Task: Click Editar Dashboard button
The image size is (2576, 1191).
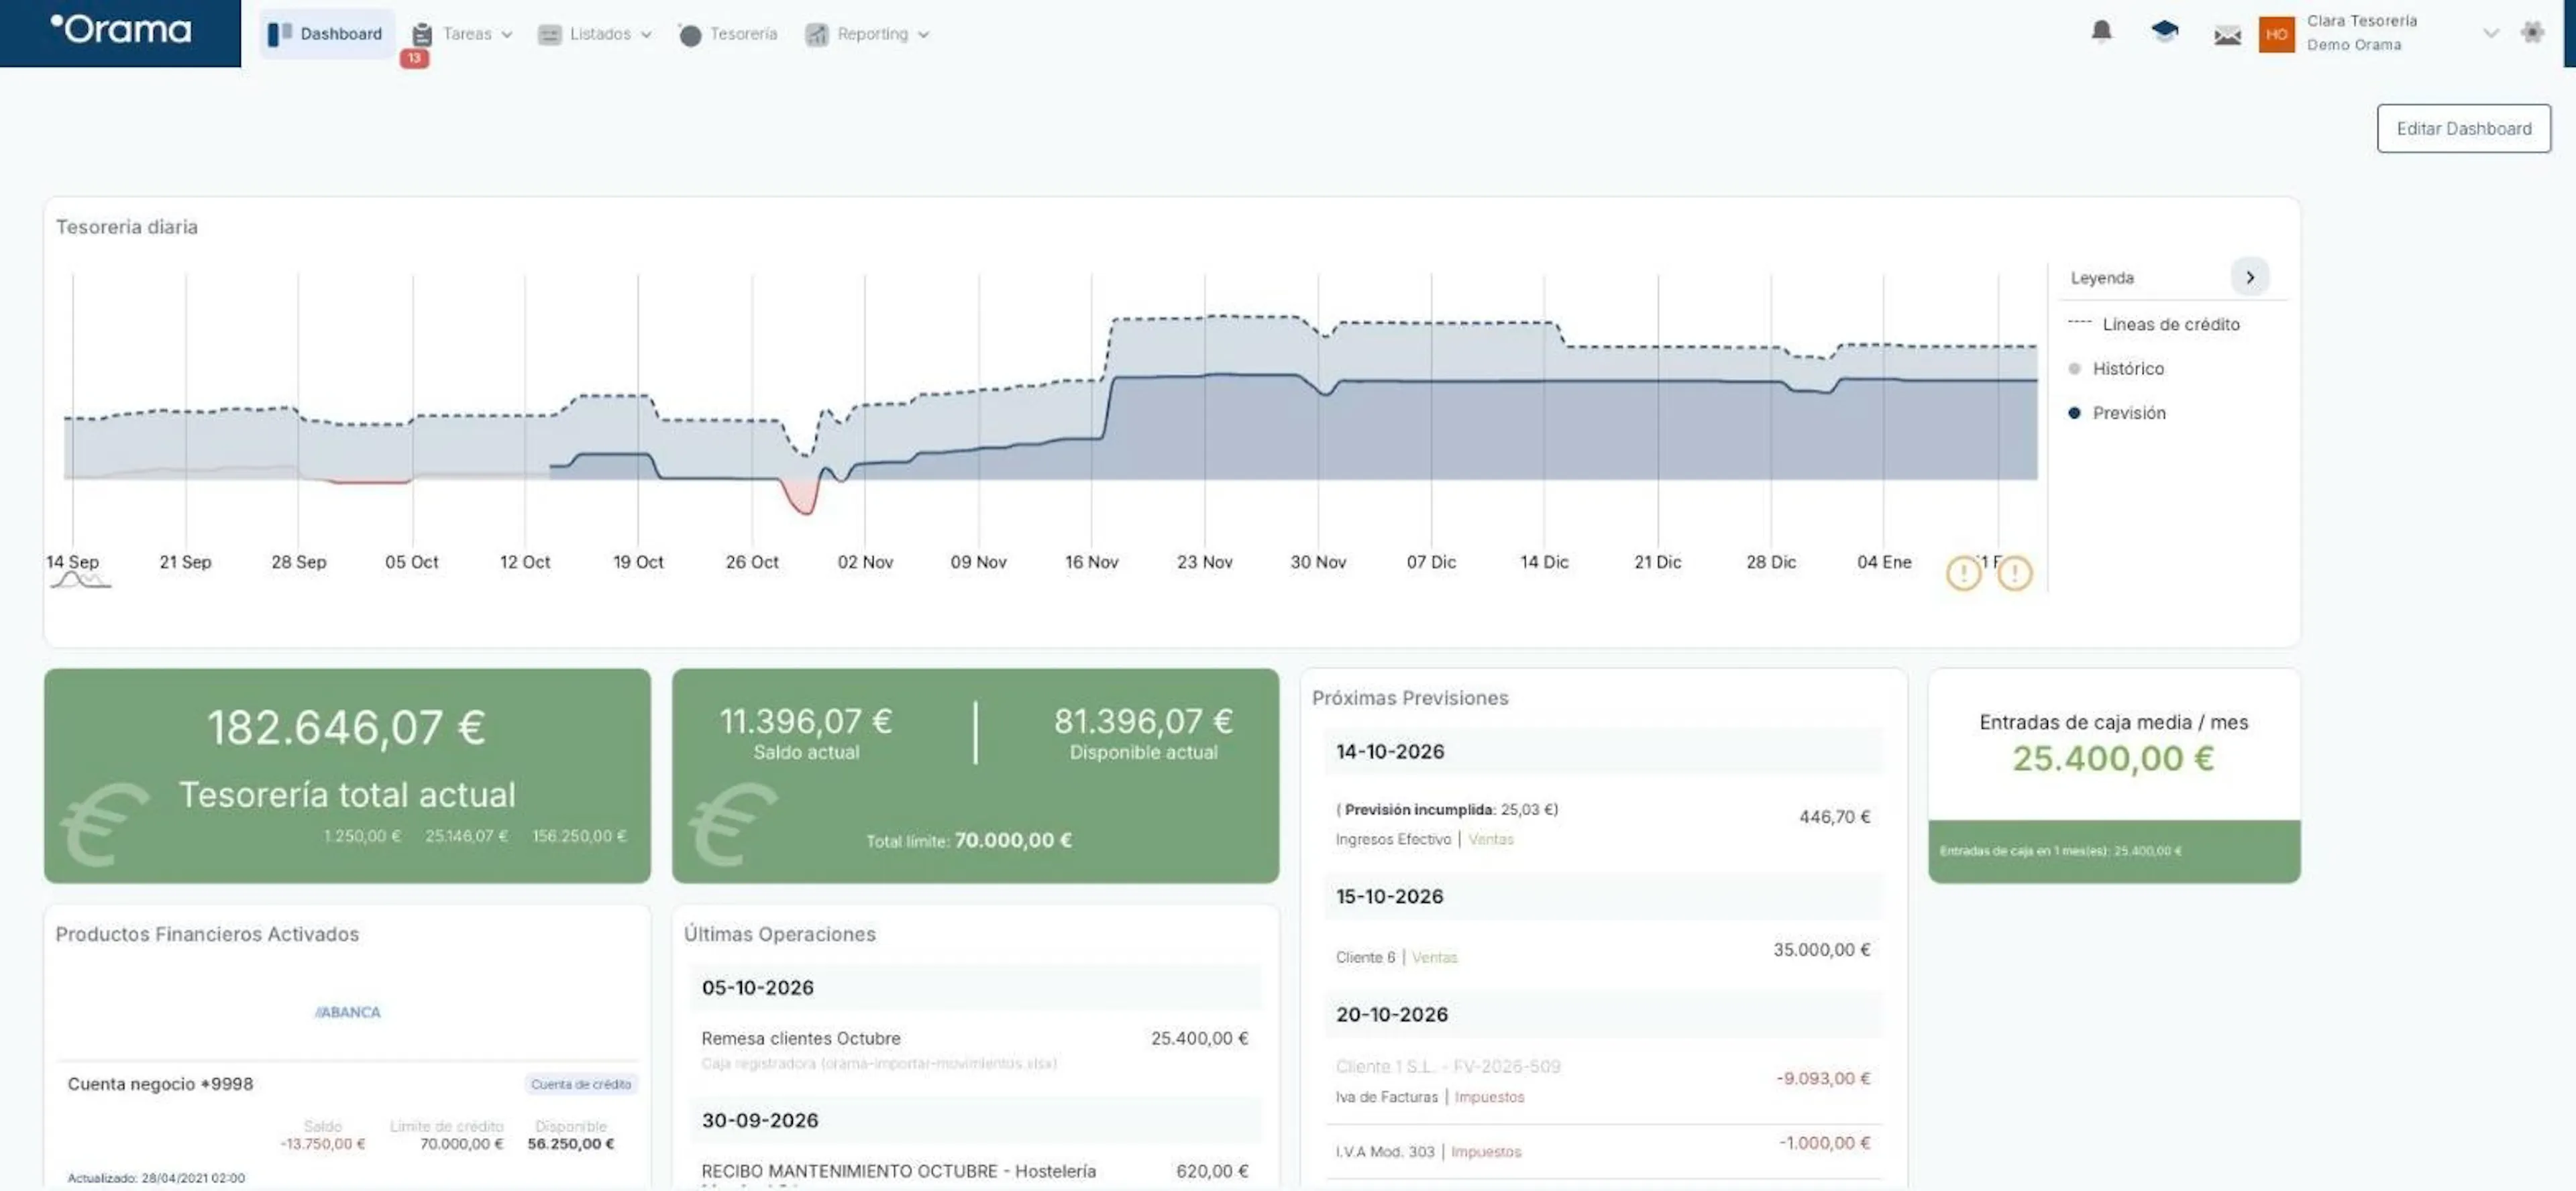Action: pos(2463,128)
